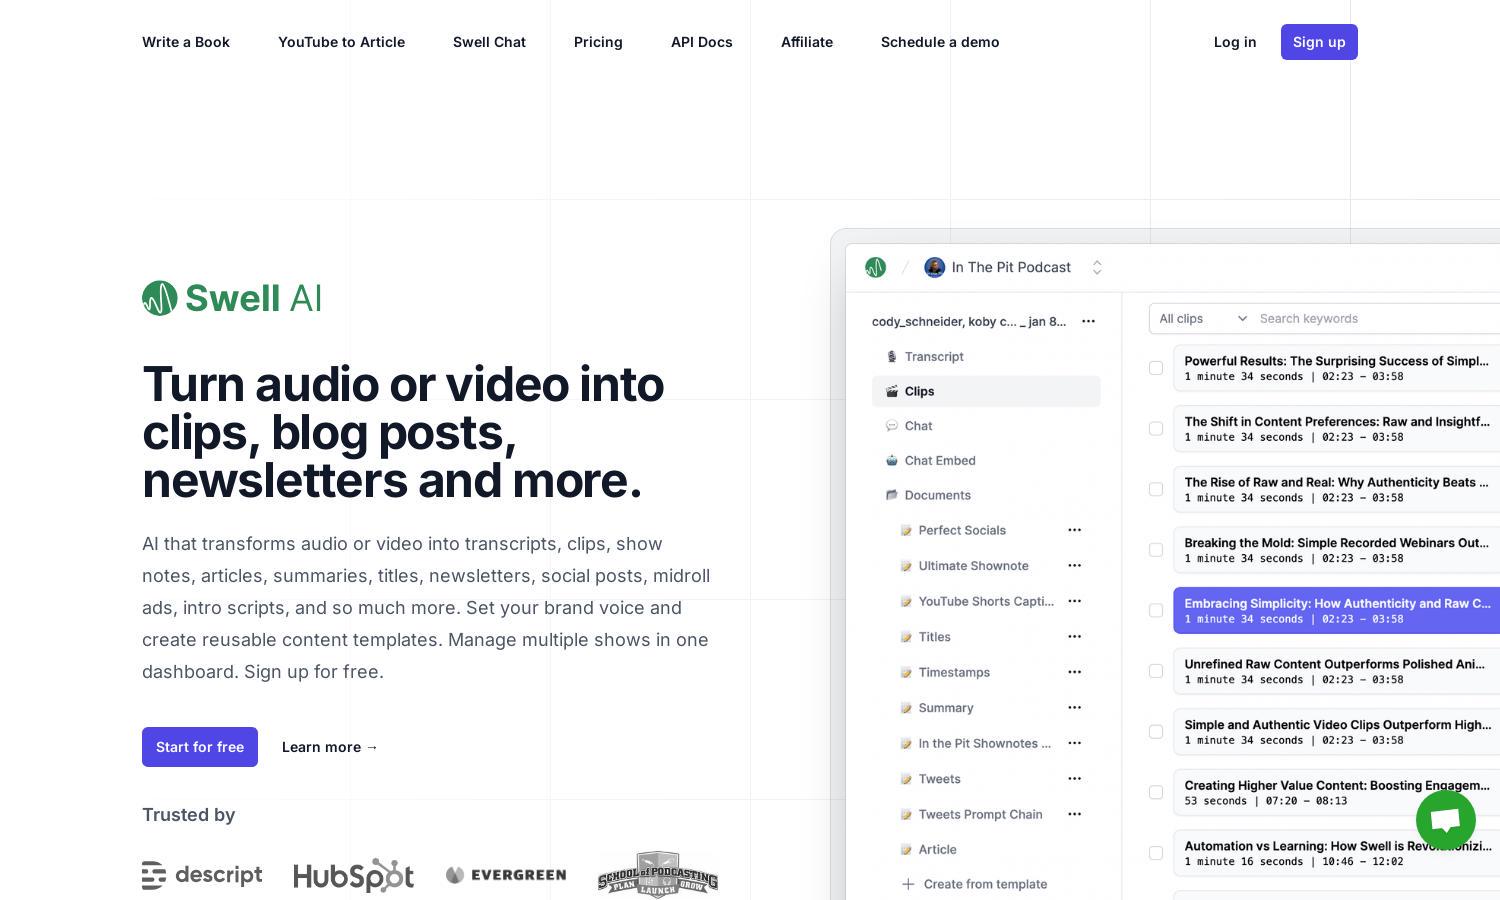Screen dimensions: 1500x900
Task: Check the Powerful Results clip checkbox
Action: [1156, 368]
